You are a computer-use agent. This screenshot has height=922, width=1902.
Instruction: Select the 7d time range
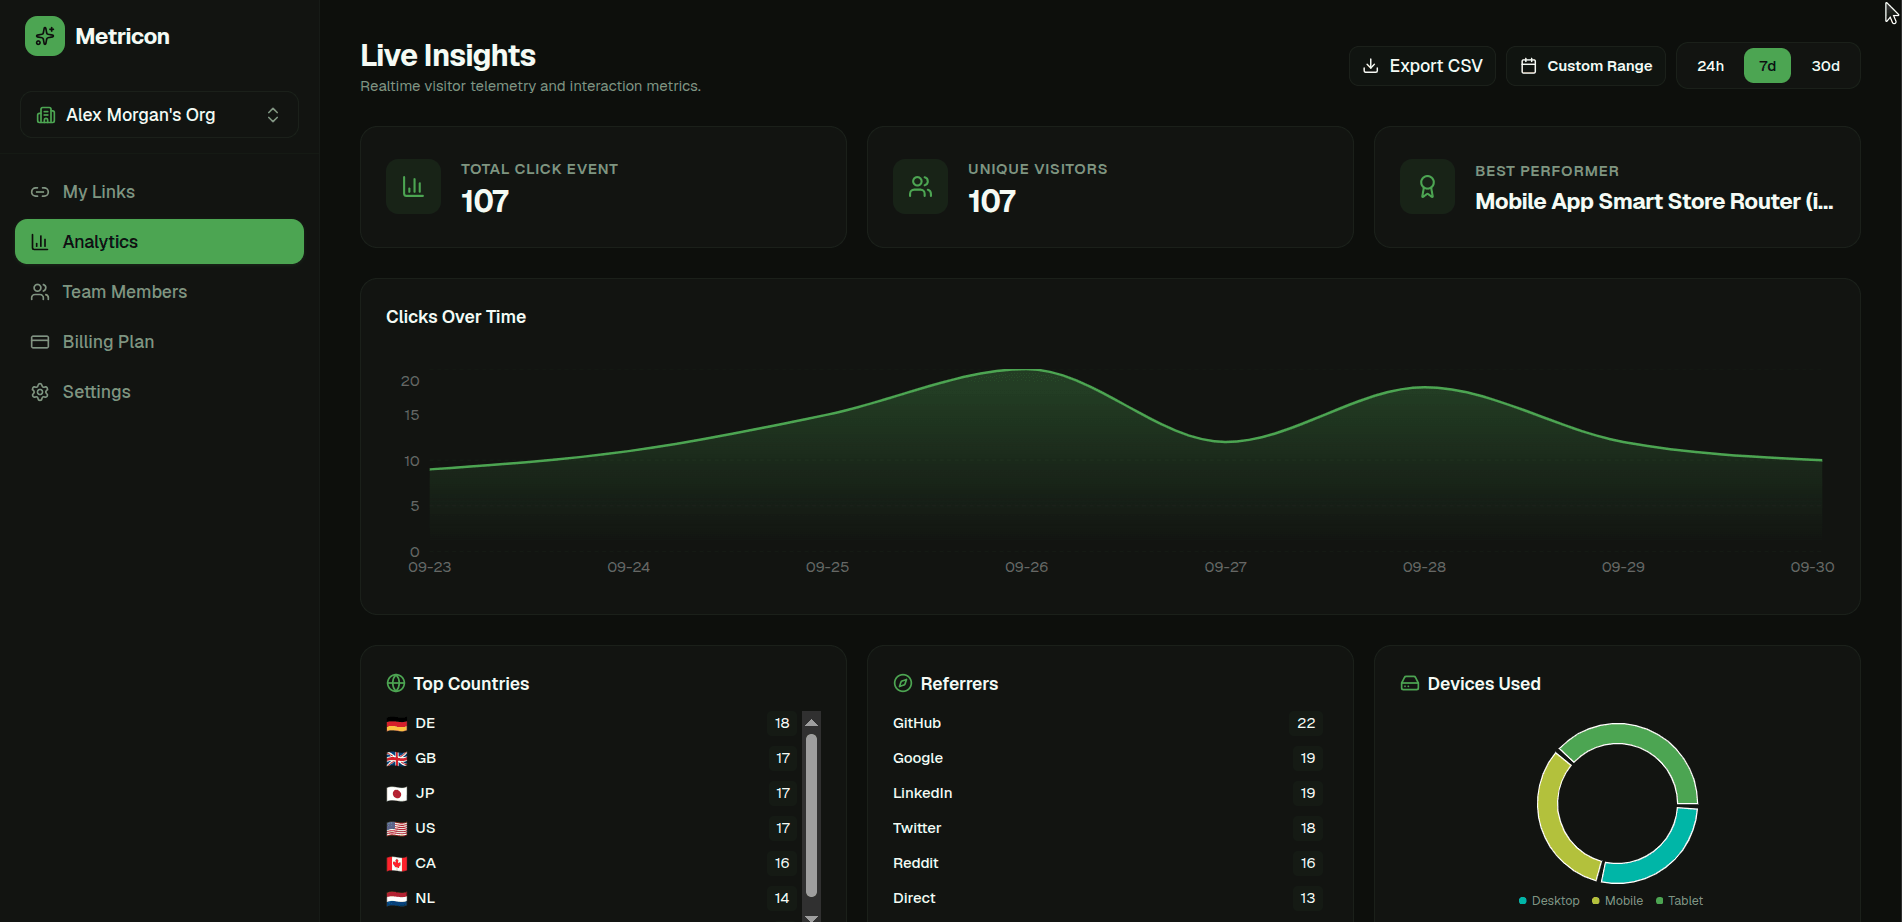1767,66
